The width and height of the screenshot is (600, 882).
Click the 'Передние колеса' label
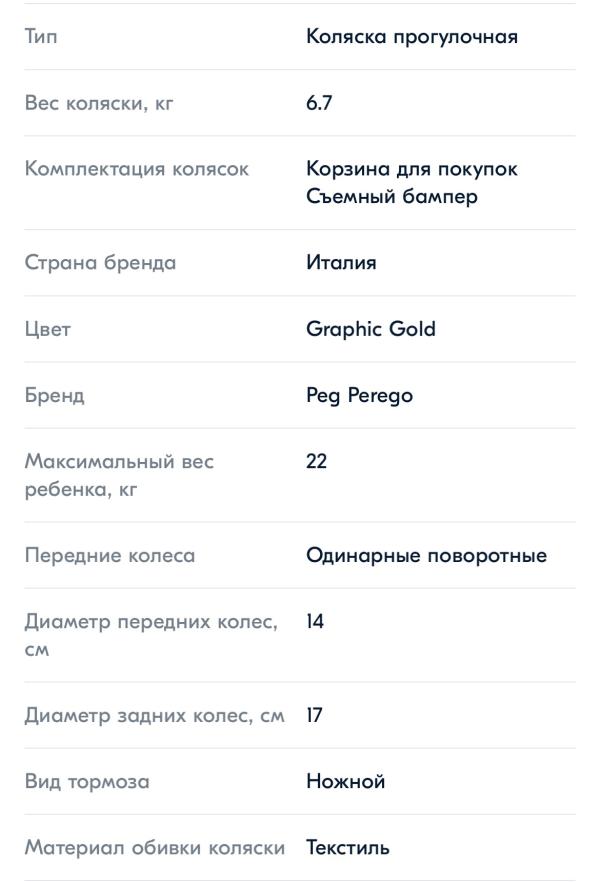click(110, 556)
